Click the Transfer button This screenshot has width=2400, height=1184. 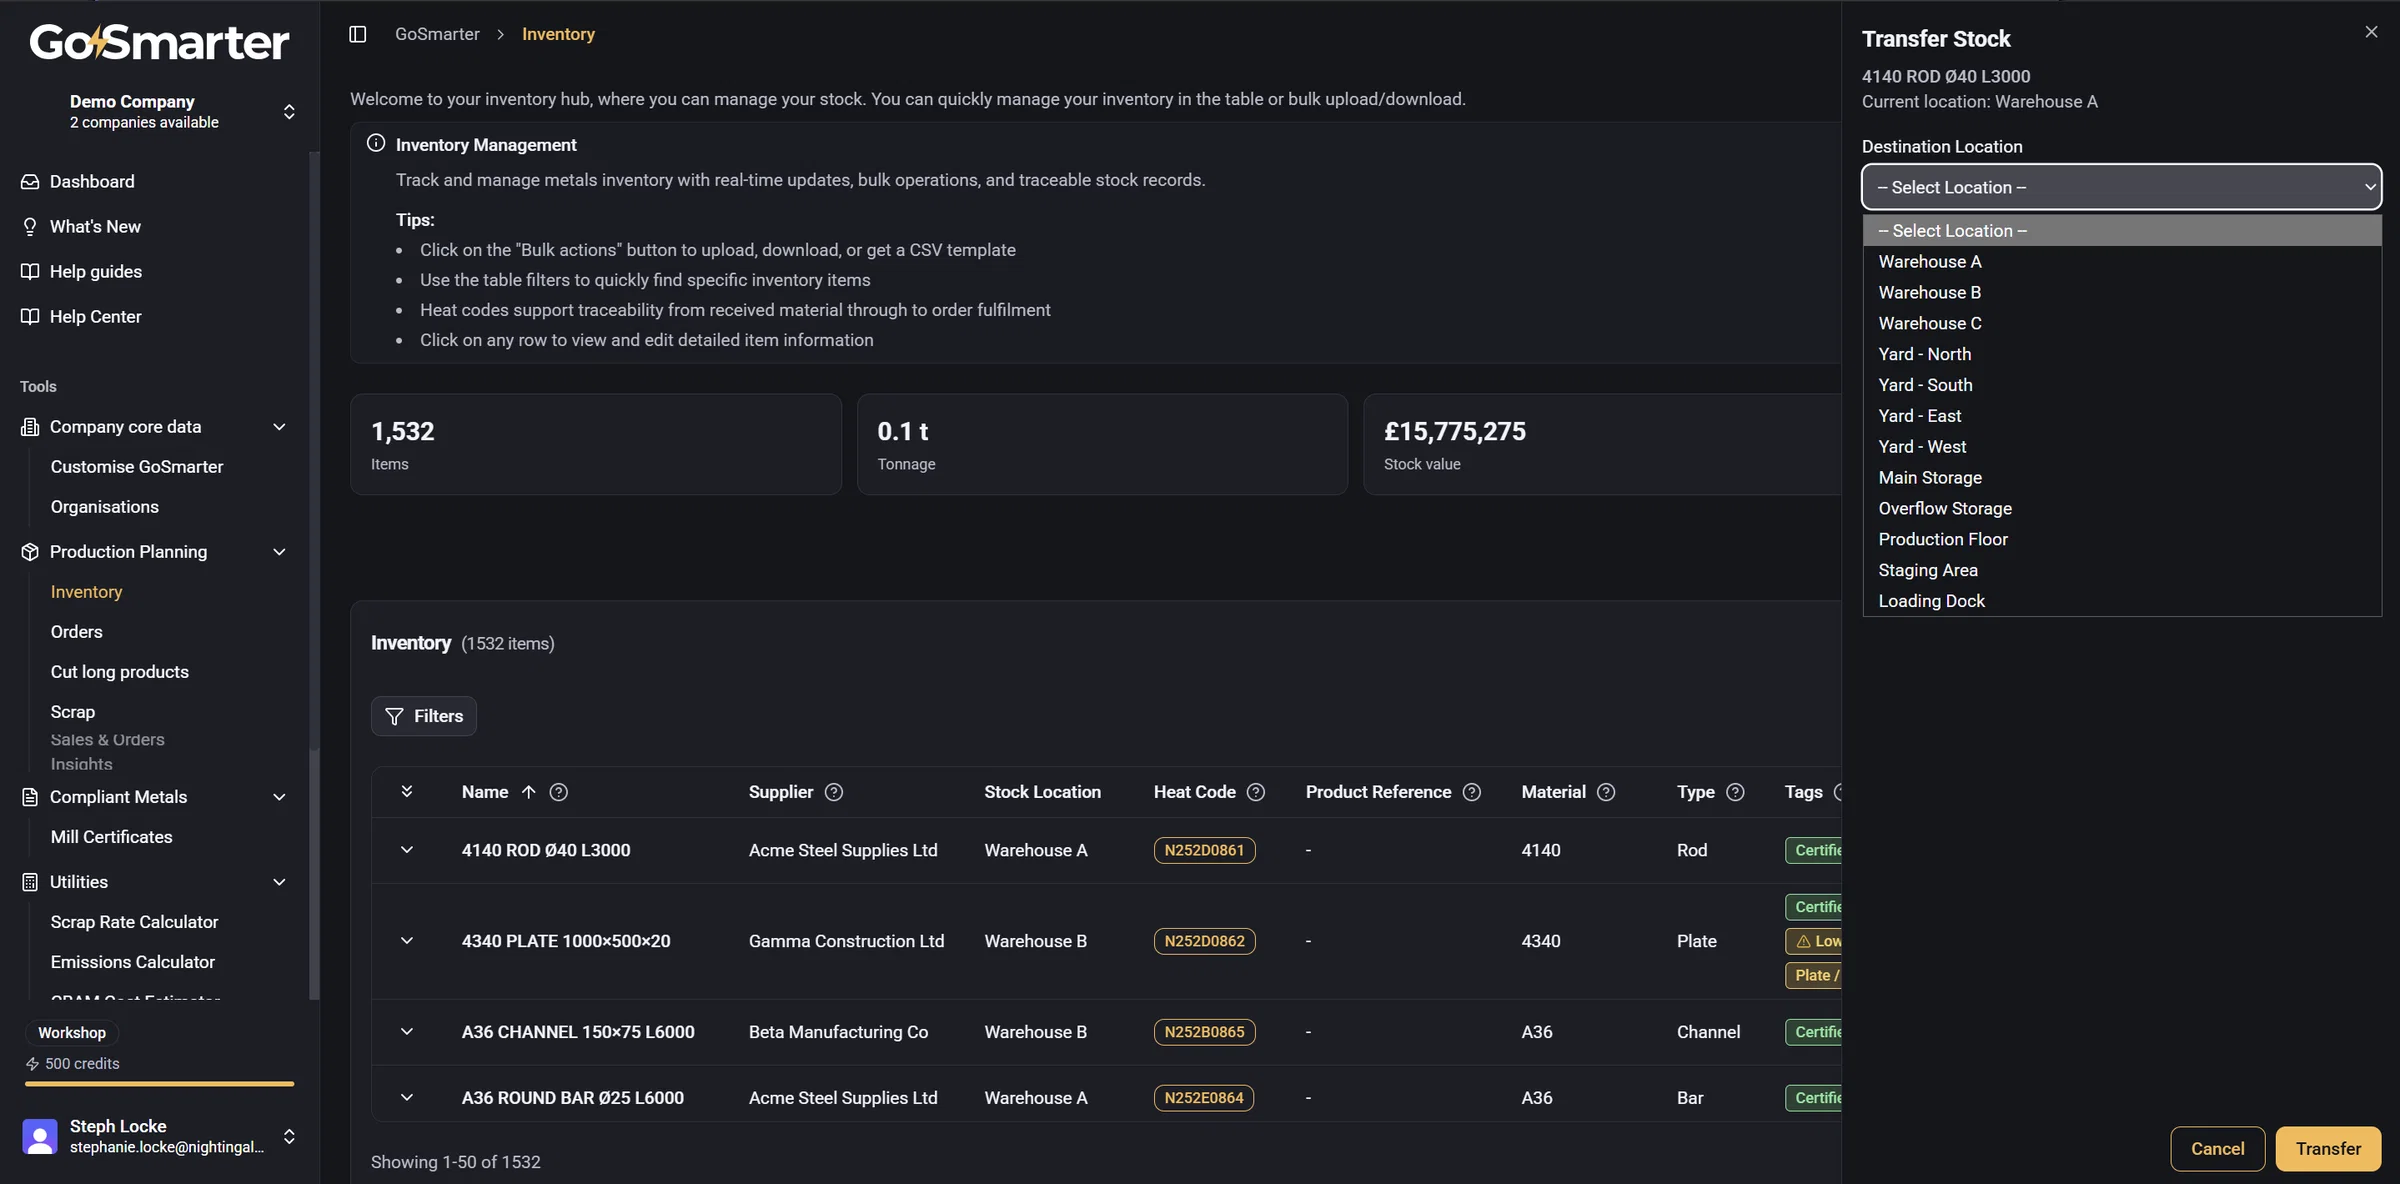(x=2328, y=1149)
